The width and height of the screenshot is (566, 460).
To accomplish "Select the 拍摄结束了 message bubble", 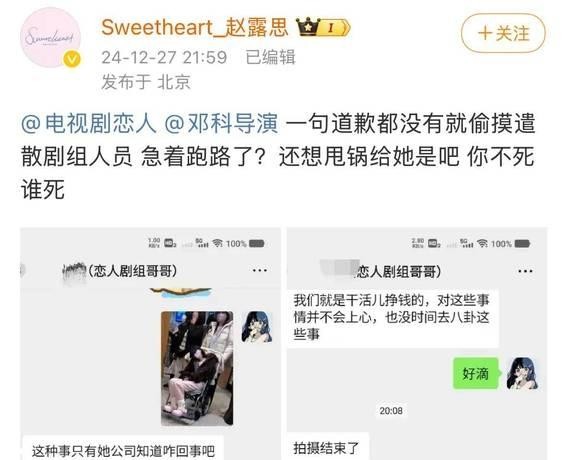I will 327,447.
